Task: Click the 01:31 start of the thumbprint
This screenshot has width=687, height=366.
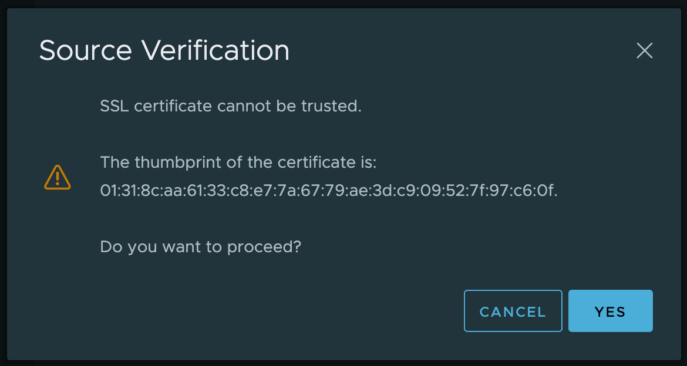Action: tap(117, 190)
